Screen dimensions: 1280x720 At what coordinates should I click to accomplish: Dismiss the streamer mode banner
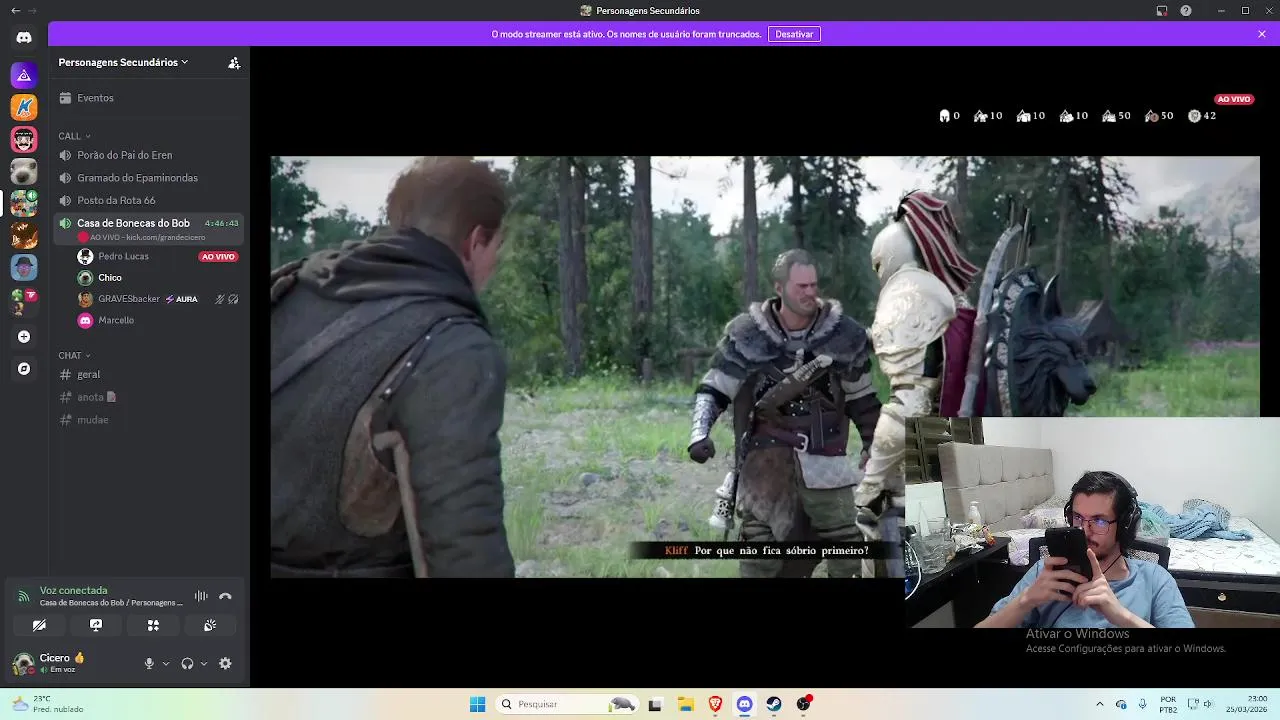click(x=1262, y=34)
